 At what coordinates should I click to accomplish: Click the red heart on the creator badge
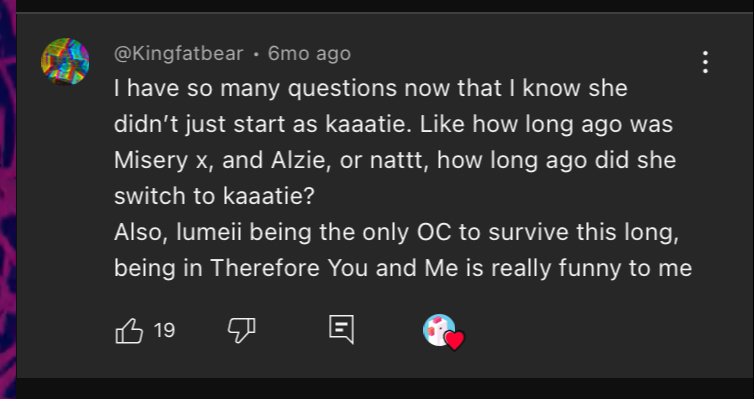[x=454, y=340]
